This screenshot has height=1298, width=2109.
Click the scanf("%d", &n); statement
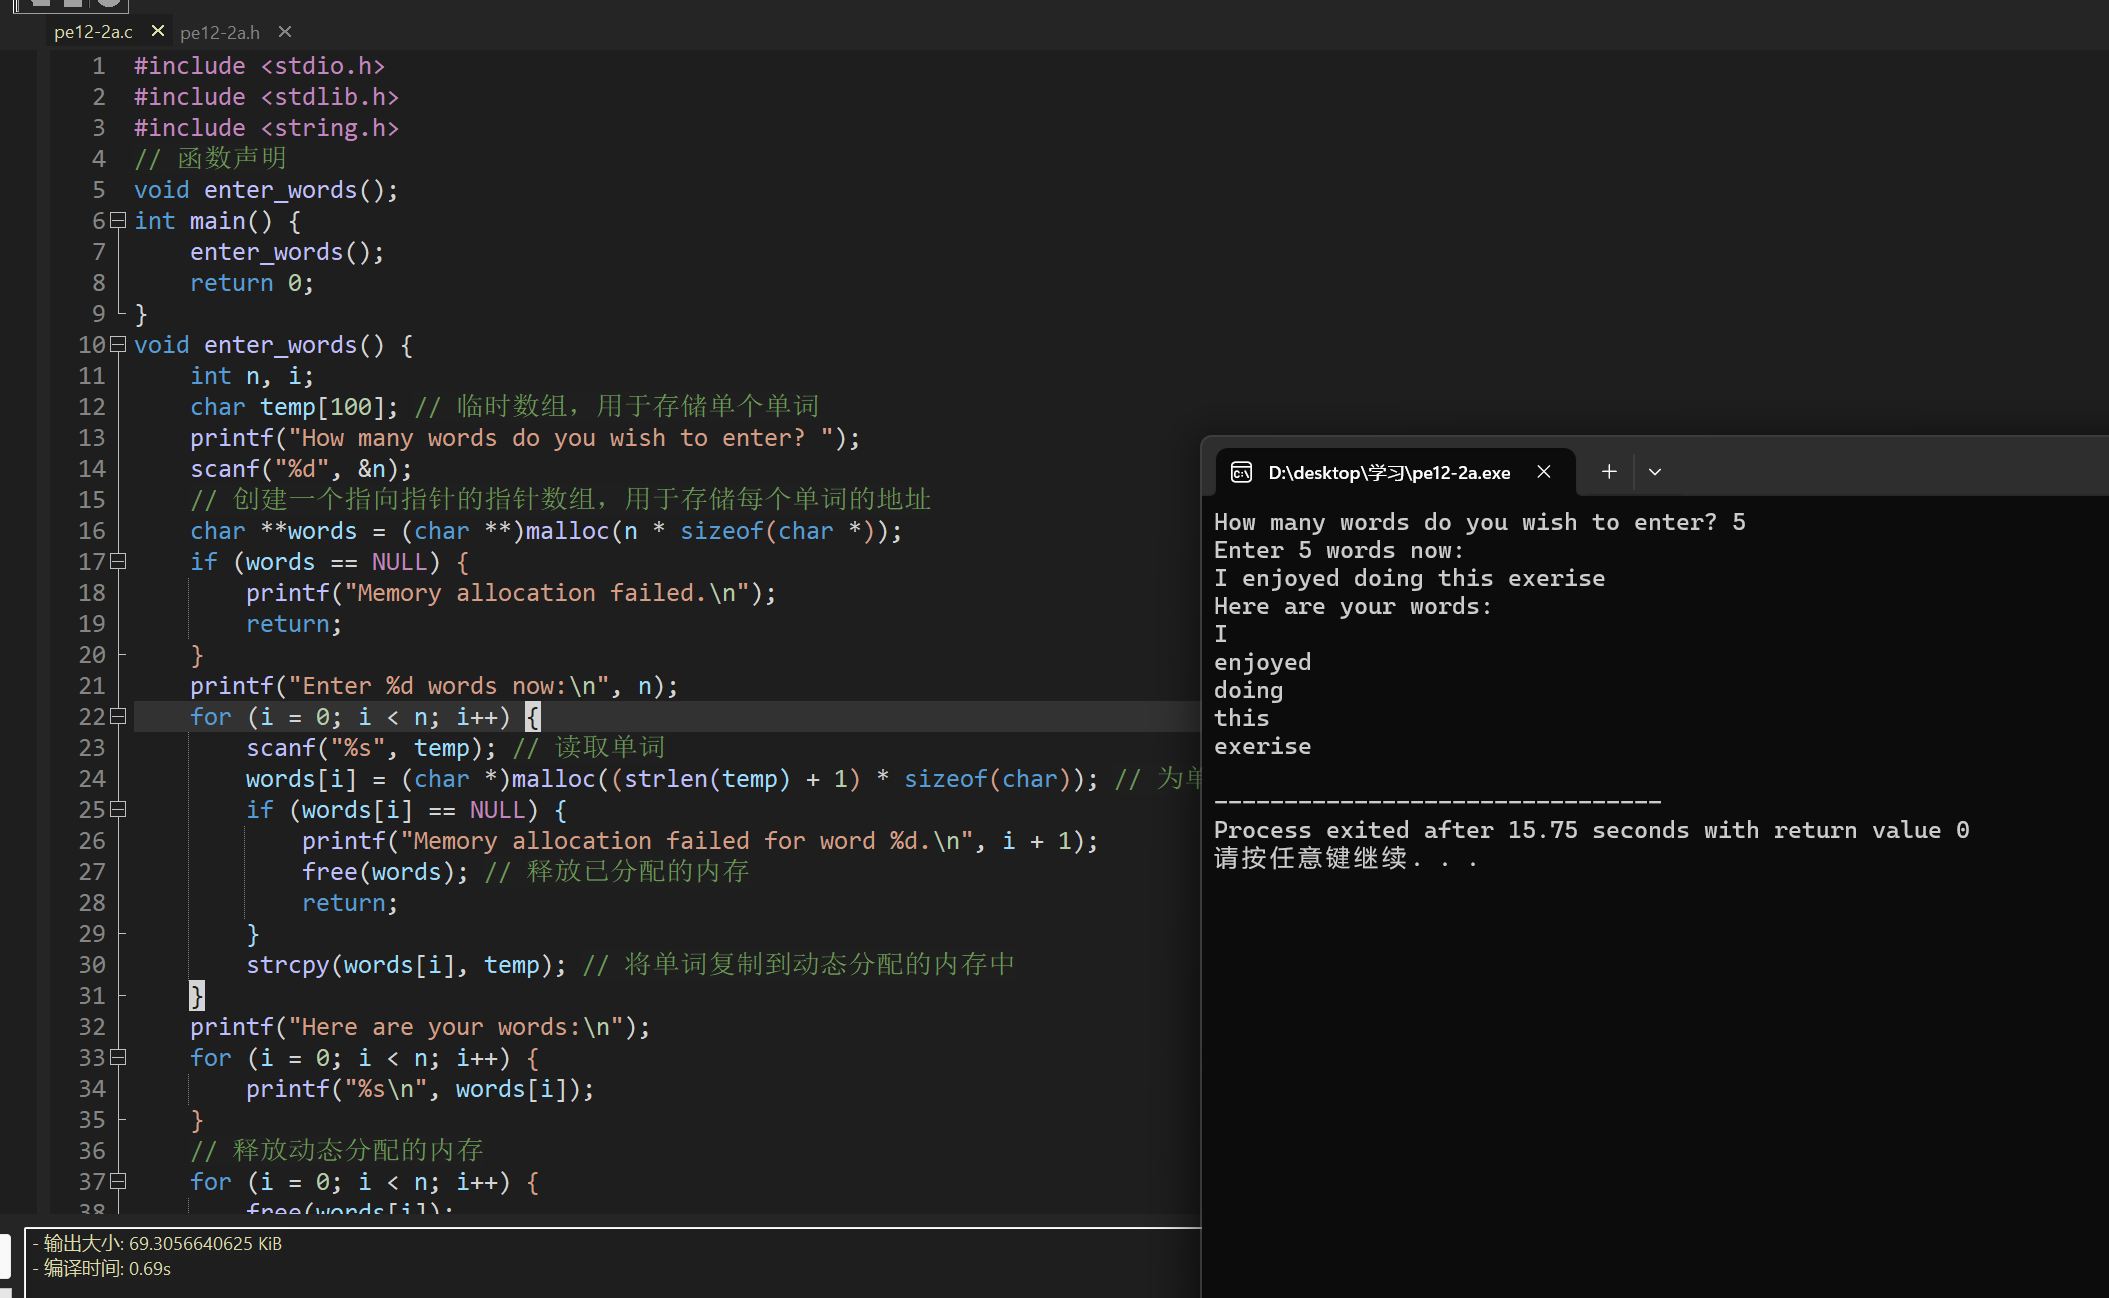[301, 469]
